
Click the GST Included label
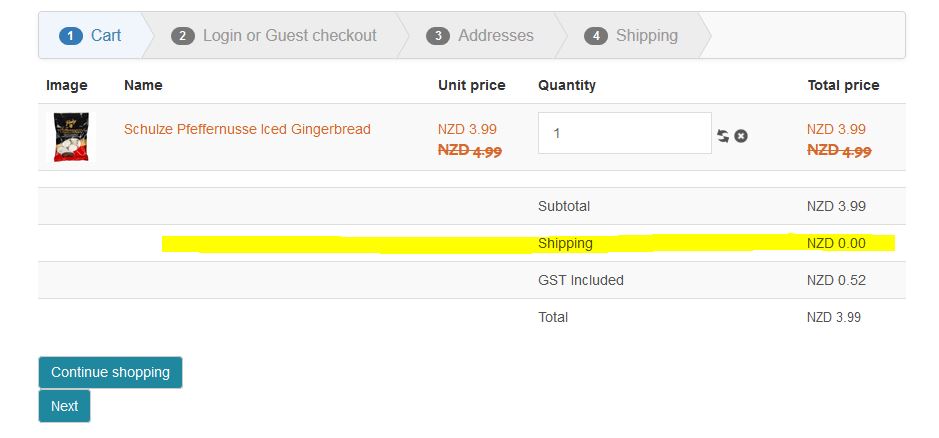click(580, 280)
